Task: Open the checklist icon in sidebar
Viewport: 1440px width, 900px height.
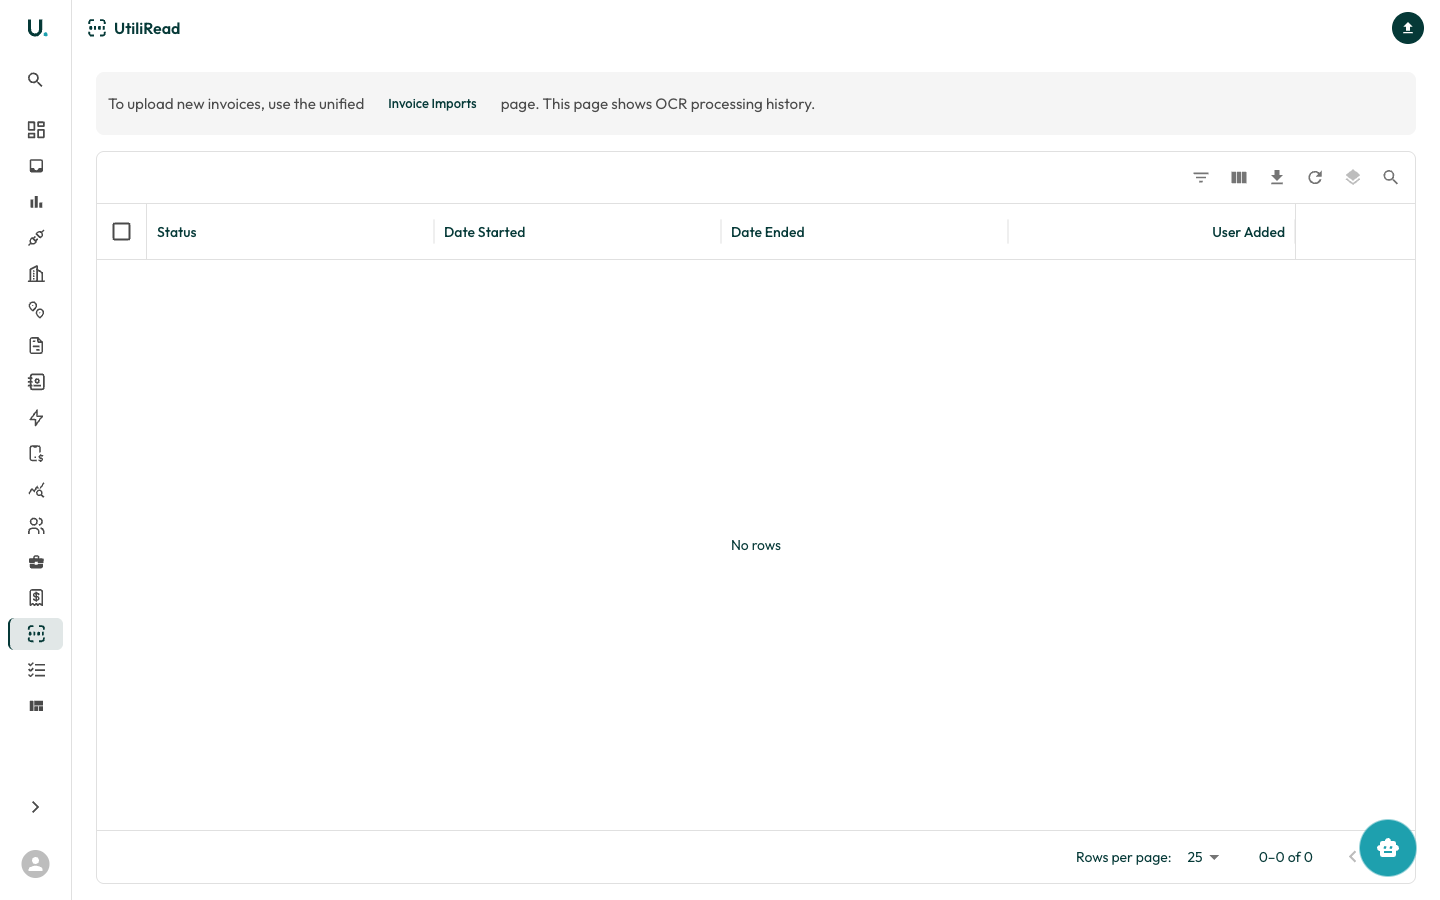Action: [36, 670]
